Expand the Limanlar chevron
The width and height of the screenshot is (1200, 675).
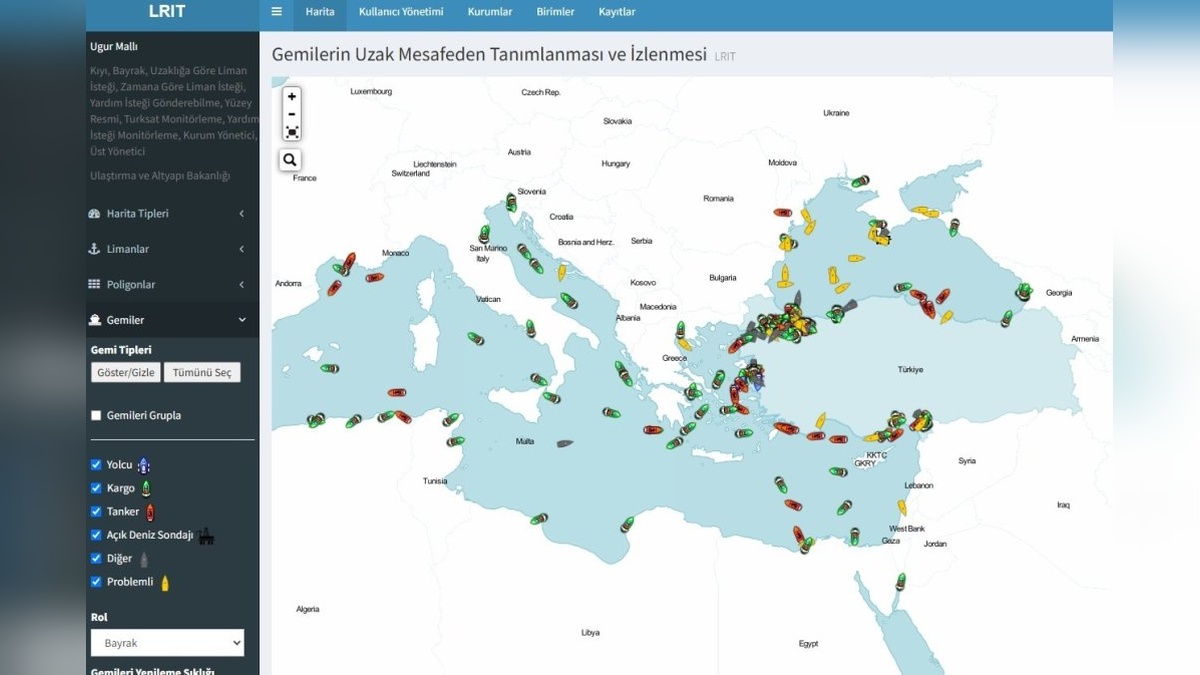click(x=242, y=249)
